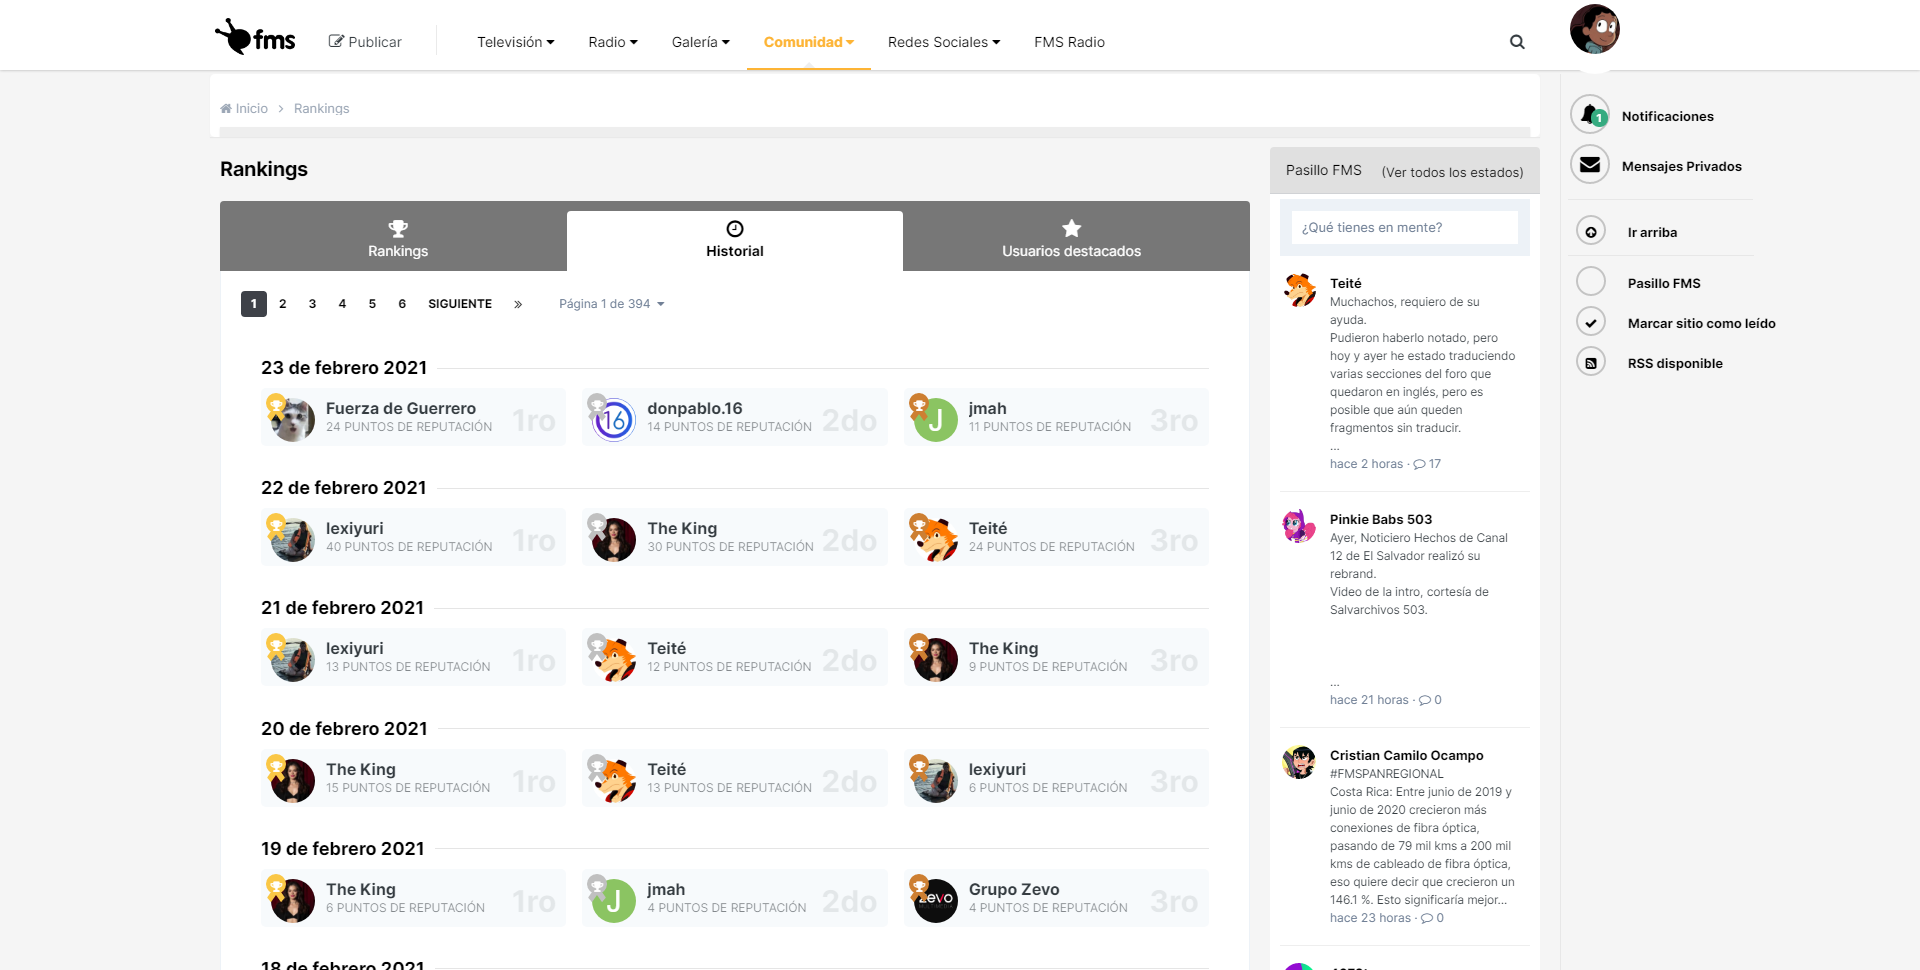Toggle the Pasillo FMS circle button

click(1590, 282)
